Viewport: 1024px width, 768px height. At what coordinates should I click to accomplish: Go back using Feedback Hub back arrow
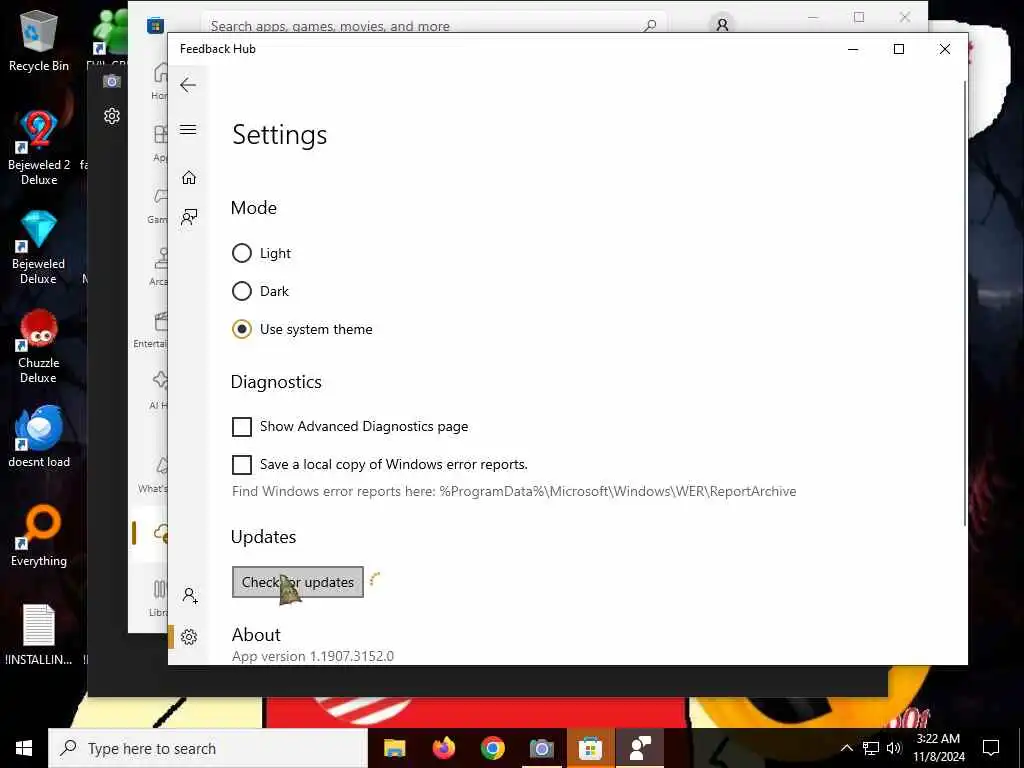point(188,85)
